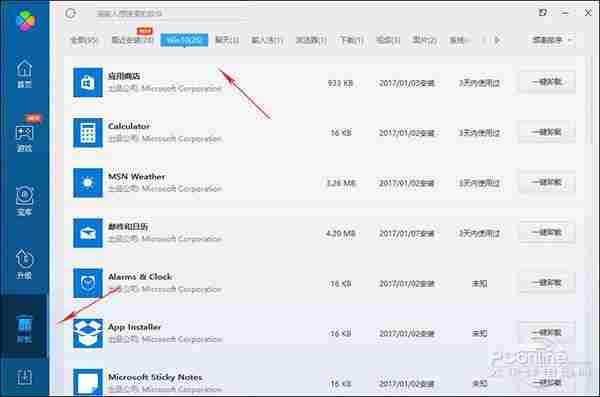Viewport: 600px width, 397px height.
Task: Switch to the 系统 system tab
Action: (459, 40)
